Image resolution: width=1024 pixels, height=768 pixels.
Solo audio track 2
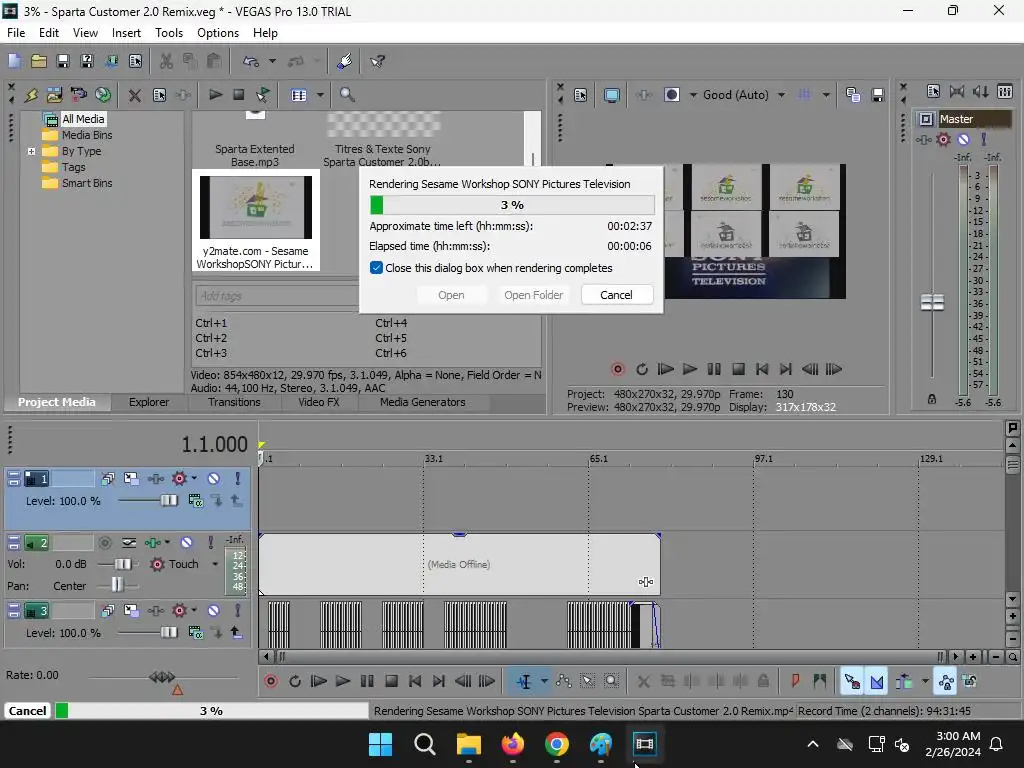(210, 543)
